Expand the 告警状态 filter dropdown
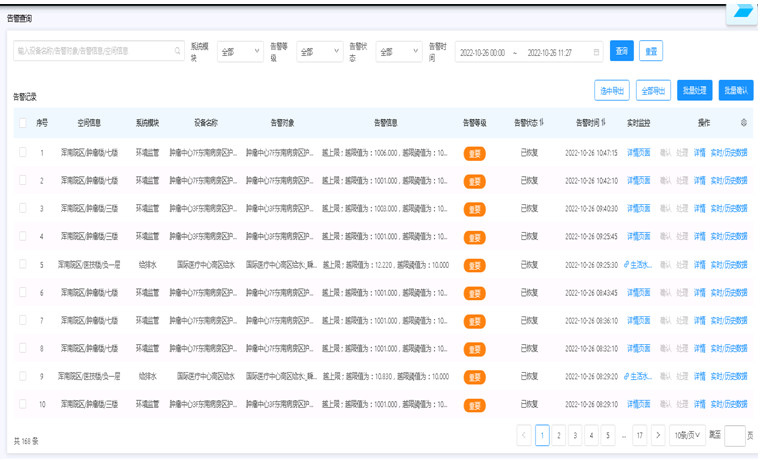761x460 pixels. pos(398,51)
